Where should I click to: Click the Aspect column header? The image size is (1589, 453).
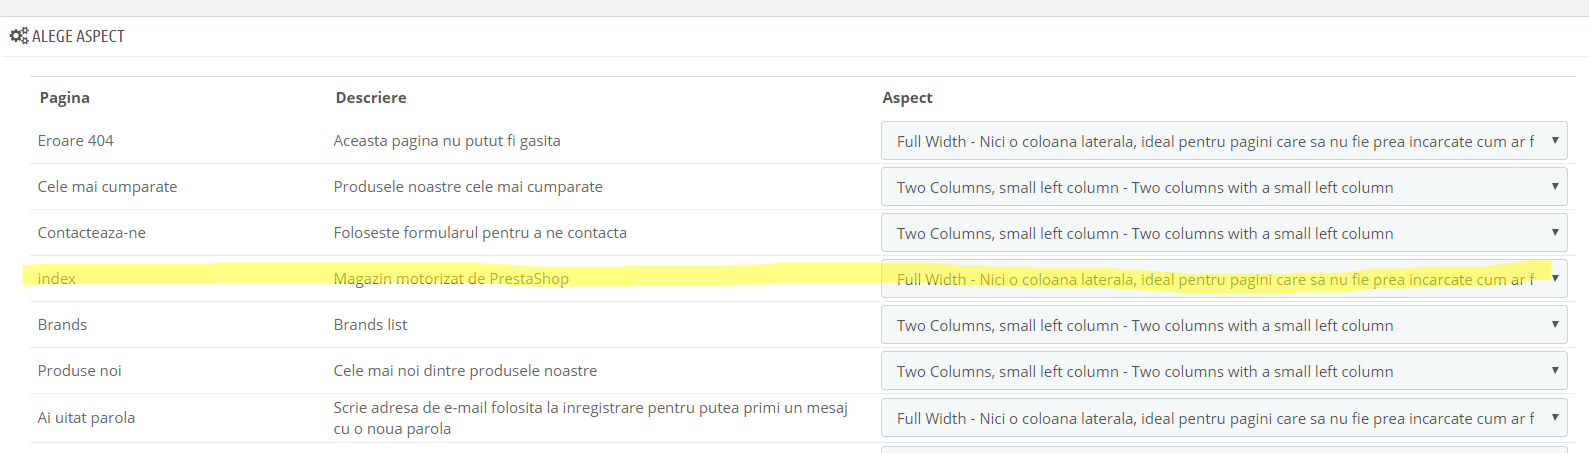click(907, 98)
